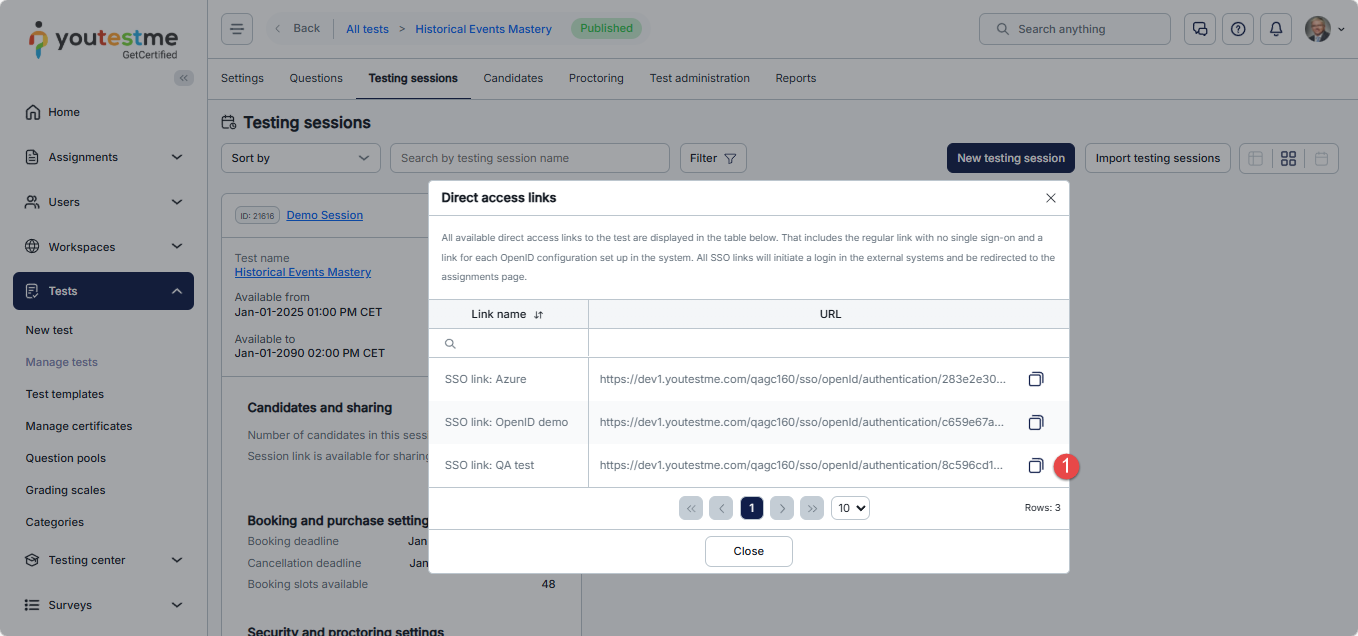Viewport: 1358px width, 636px height.
Task: Open the help question mark icon
Action: (1237, 29)
